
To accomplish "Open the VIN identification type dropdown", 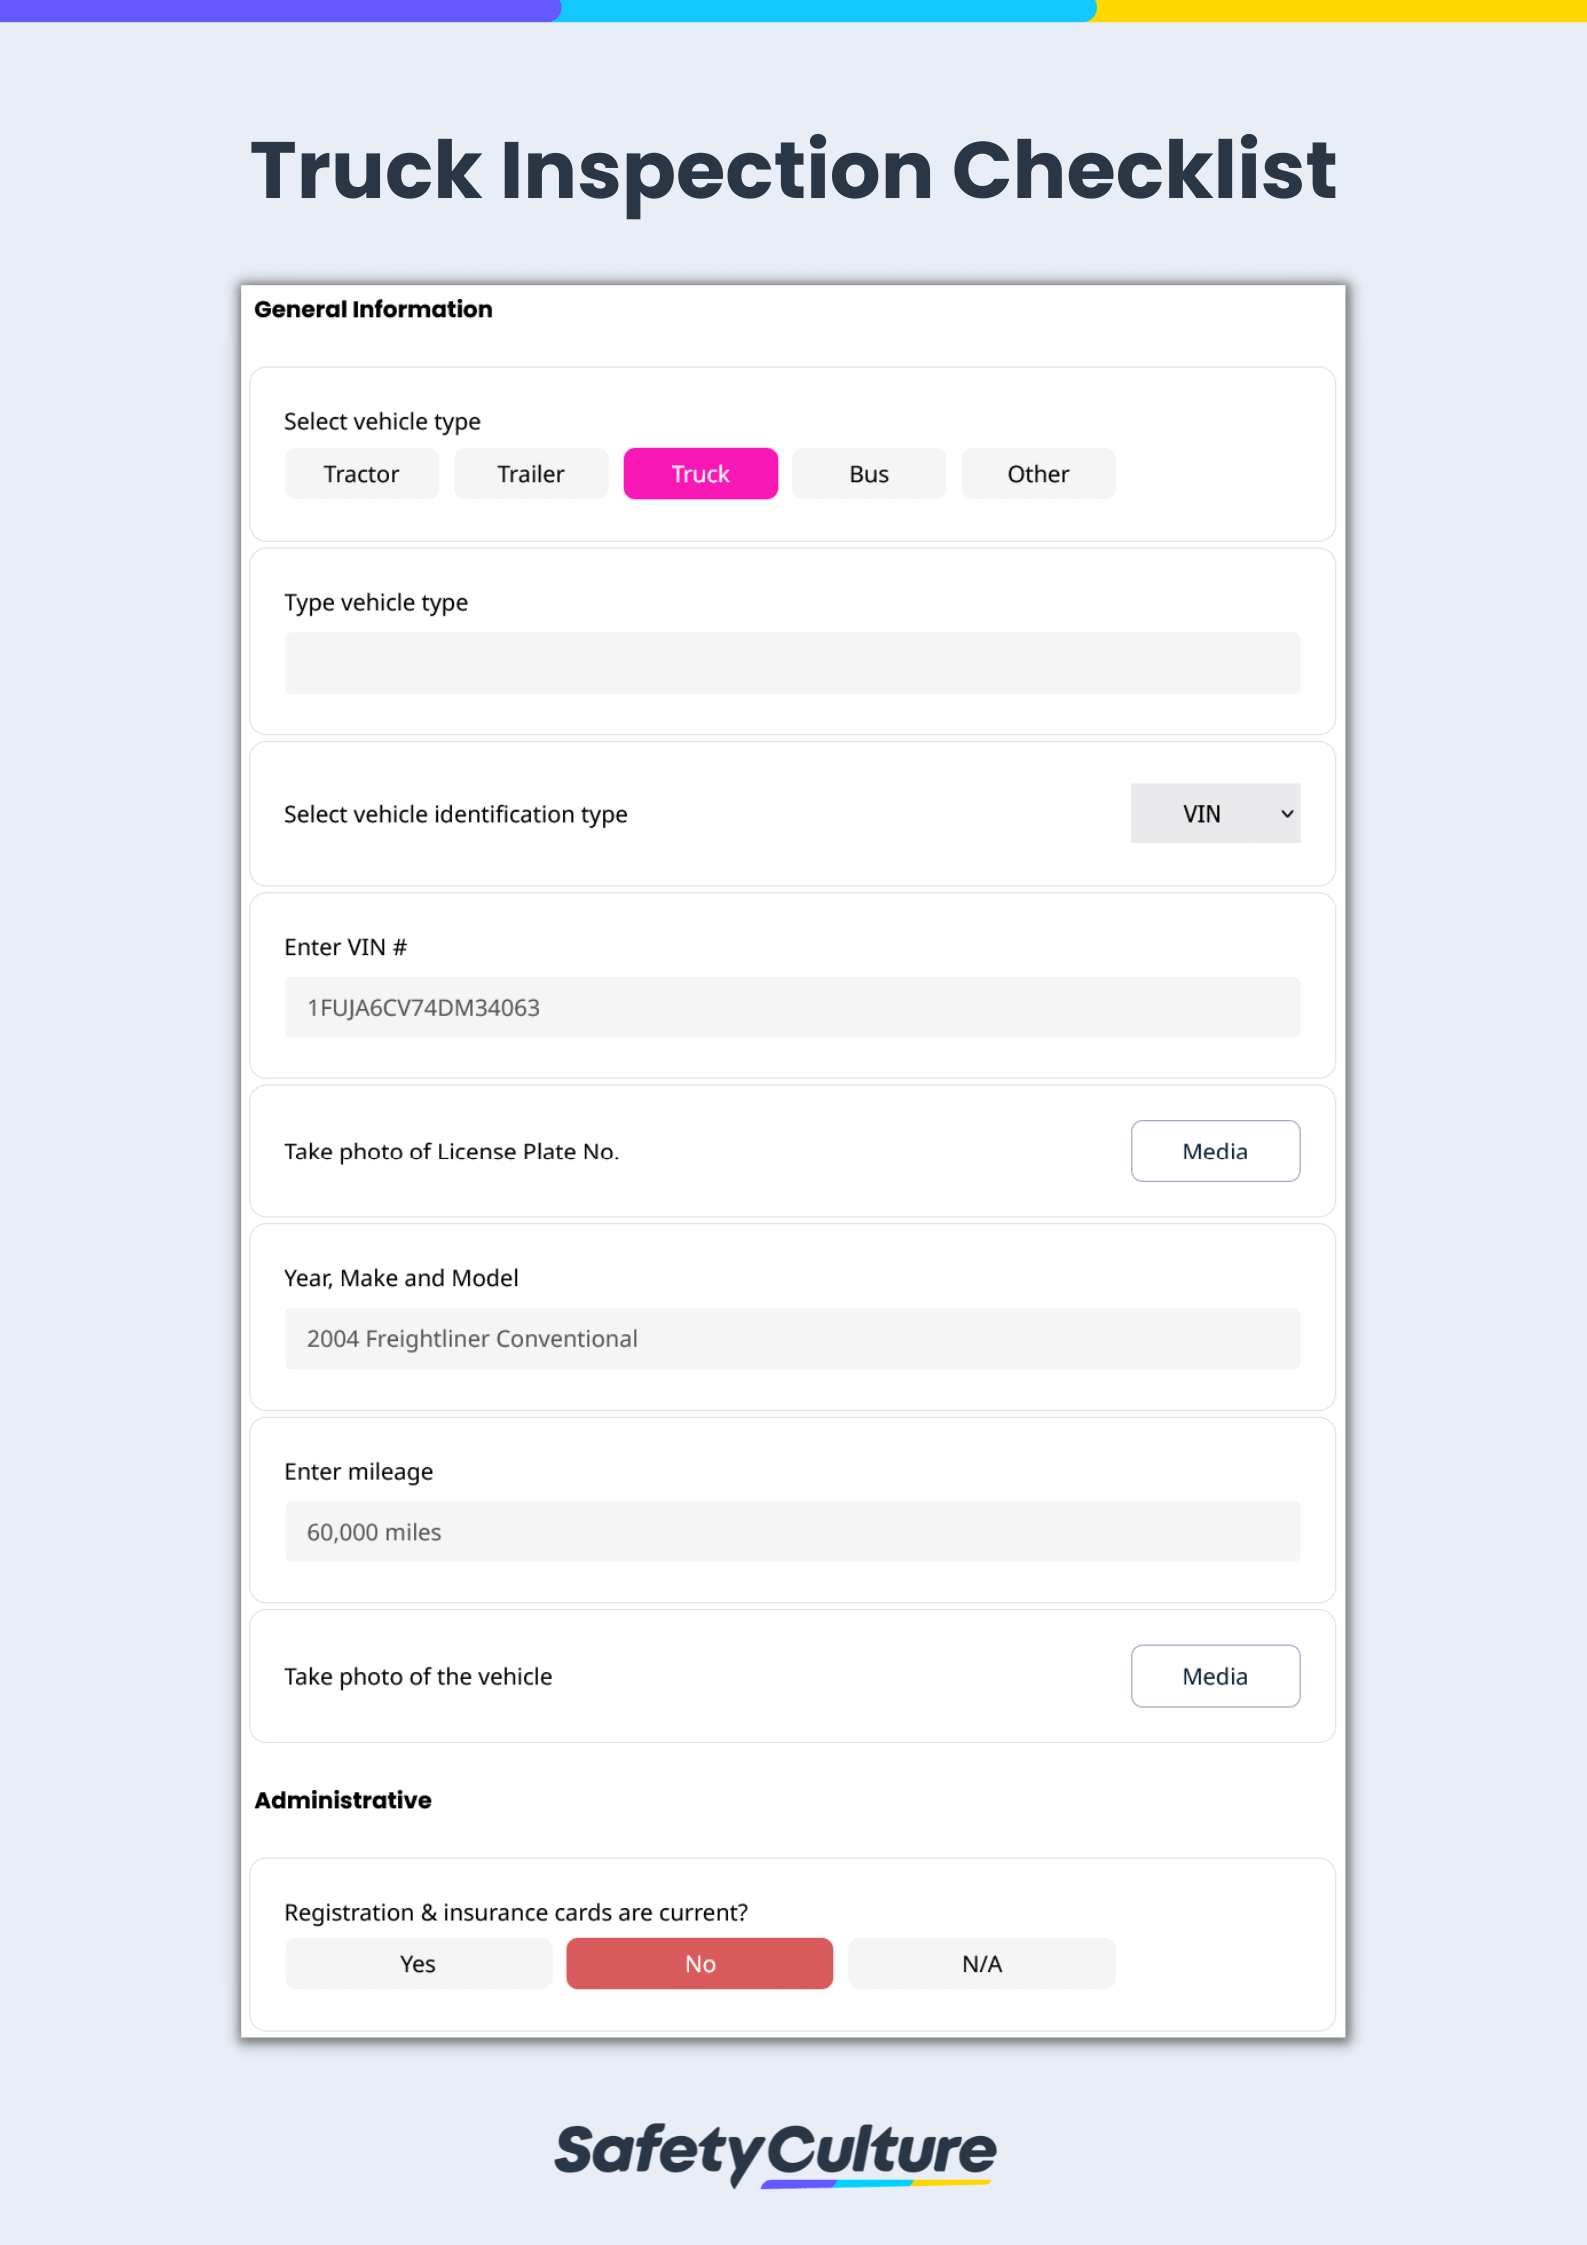I will click(1215, 813).
